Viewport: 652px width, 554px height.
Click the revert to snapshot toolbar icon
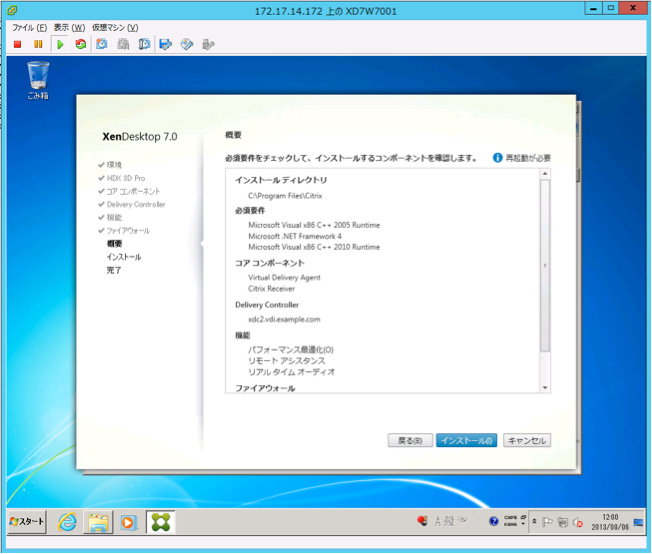[x=123, y=44]
